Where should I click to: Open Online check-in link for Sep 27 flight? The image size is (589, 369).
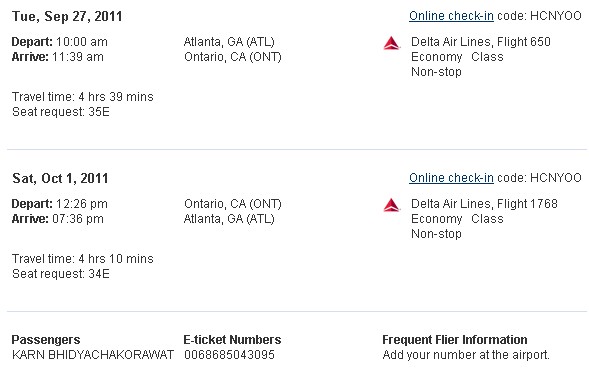click(x=451, y=16)
